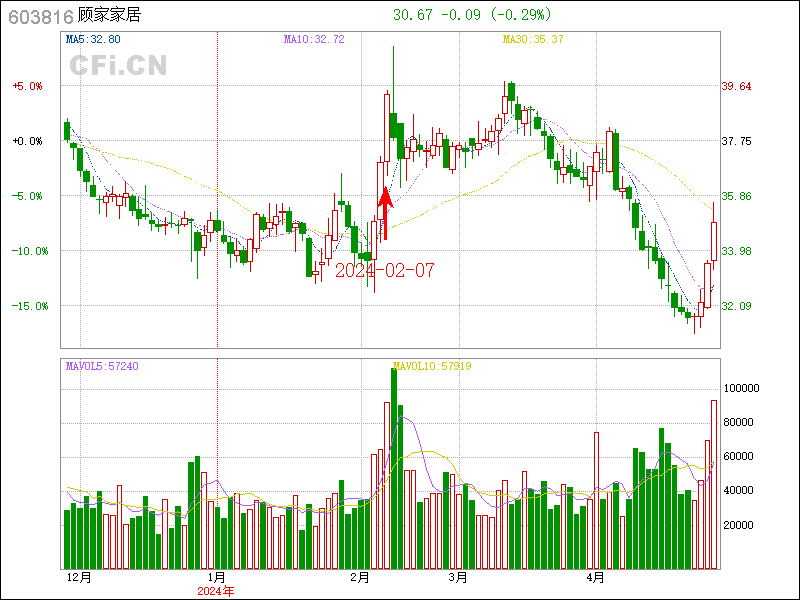The width and height of the screenshot is (800, 600).
Task: Click the +5.0% percent axis label
Action: 28,86
